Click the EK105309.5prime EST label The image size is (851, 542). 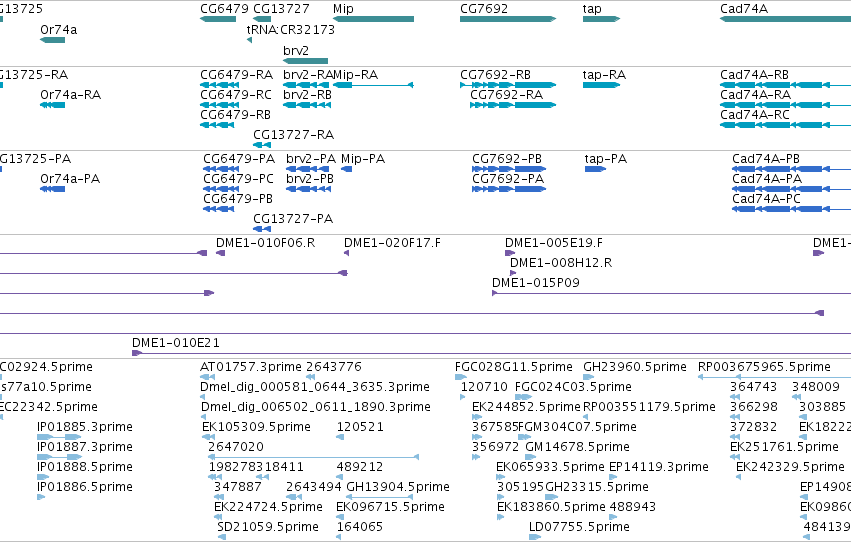(256, 427)
